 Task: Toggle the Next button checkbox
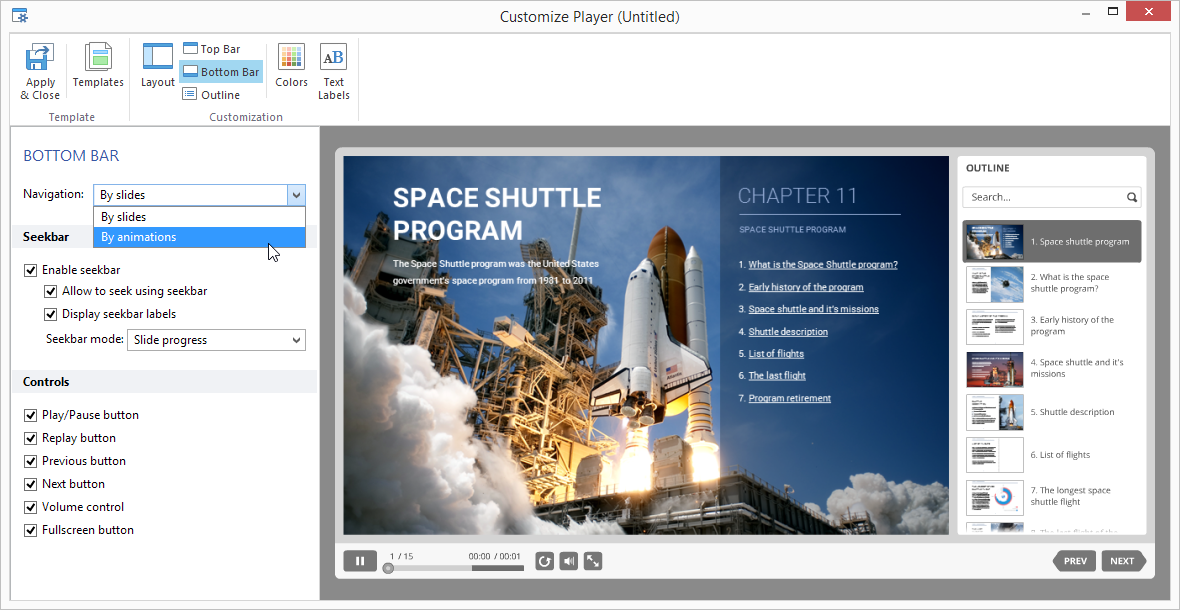coord(30,484)
